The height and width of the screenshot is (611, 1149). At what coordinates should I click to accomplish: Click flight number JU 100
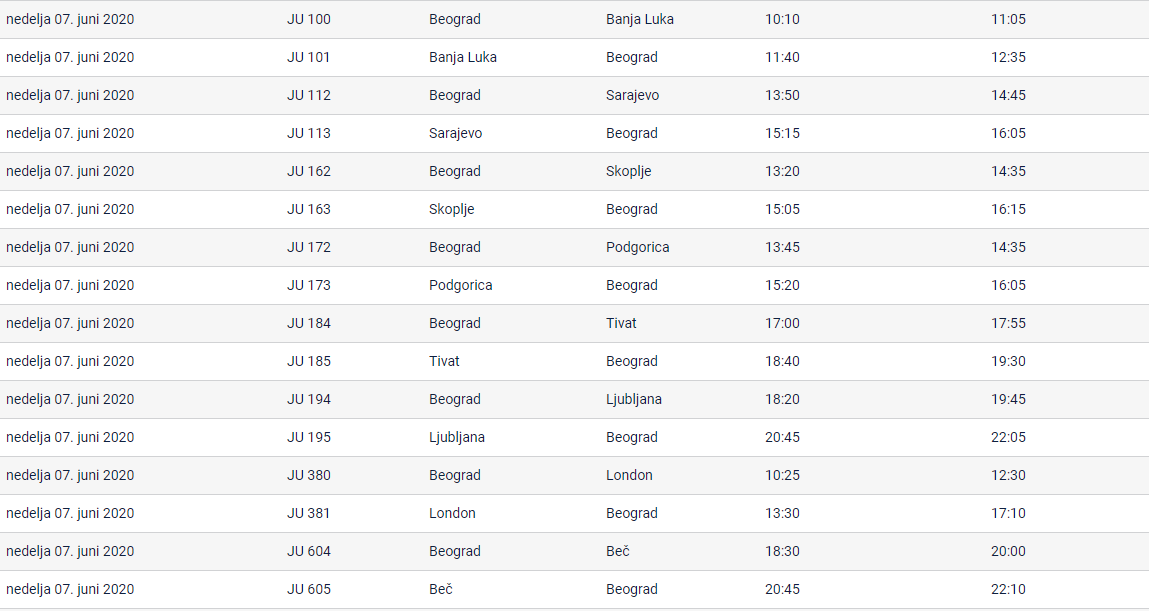[x=309, y=19]
